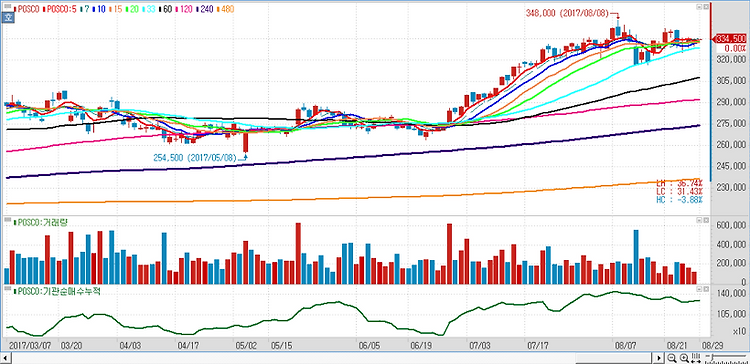Select the 480-day moving average legend

click(x=225, y=9)
